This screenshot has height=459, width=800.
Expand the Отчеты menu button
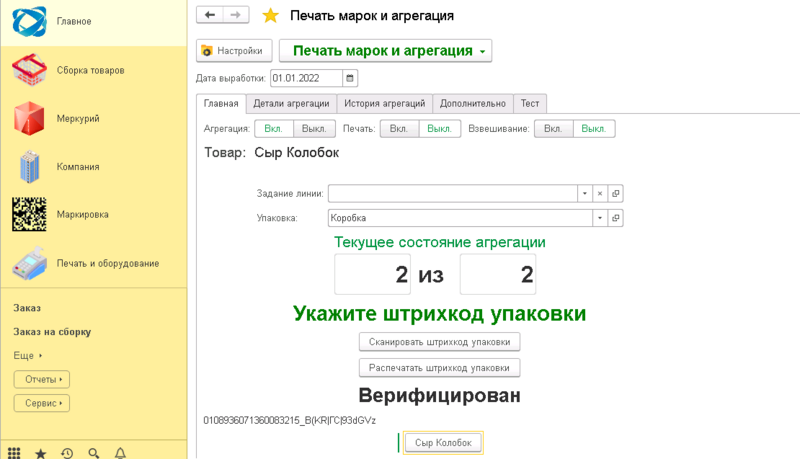point(41,379)
